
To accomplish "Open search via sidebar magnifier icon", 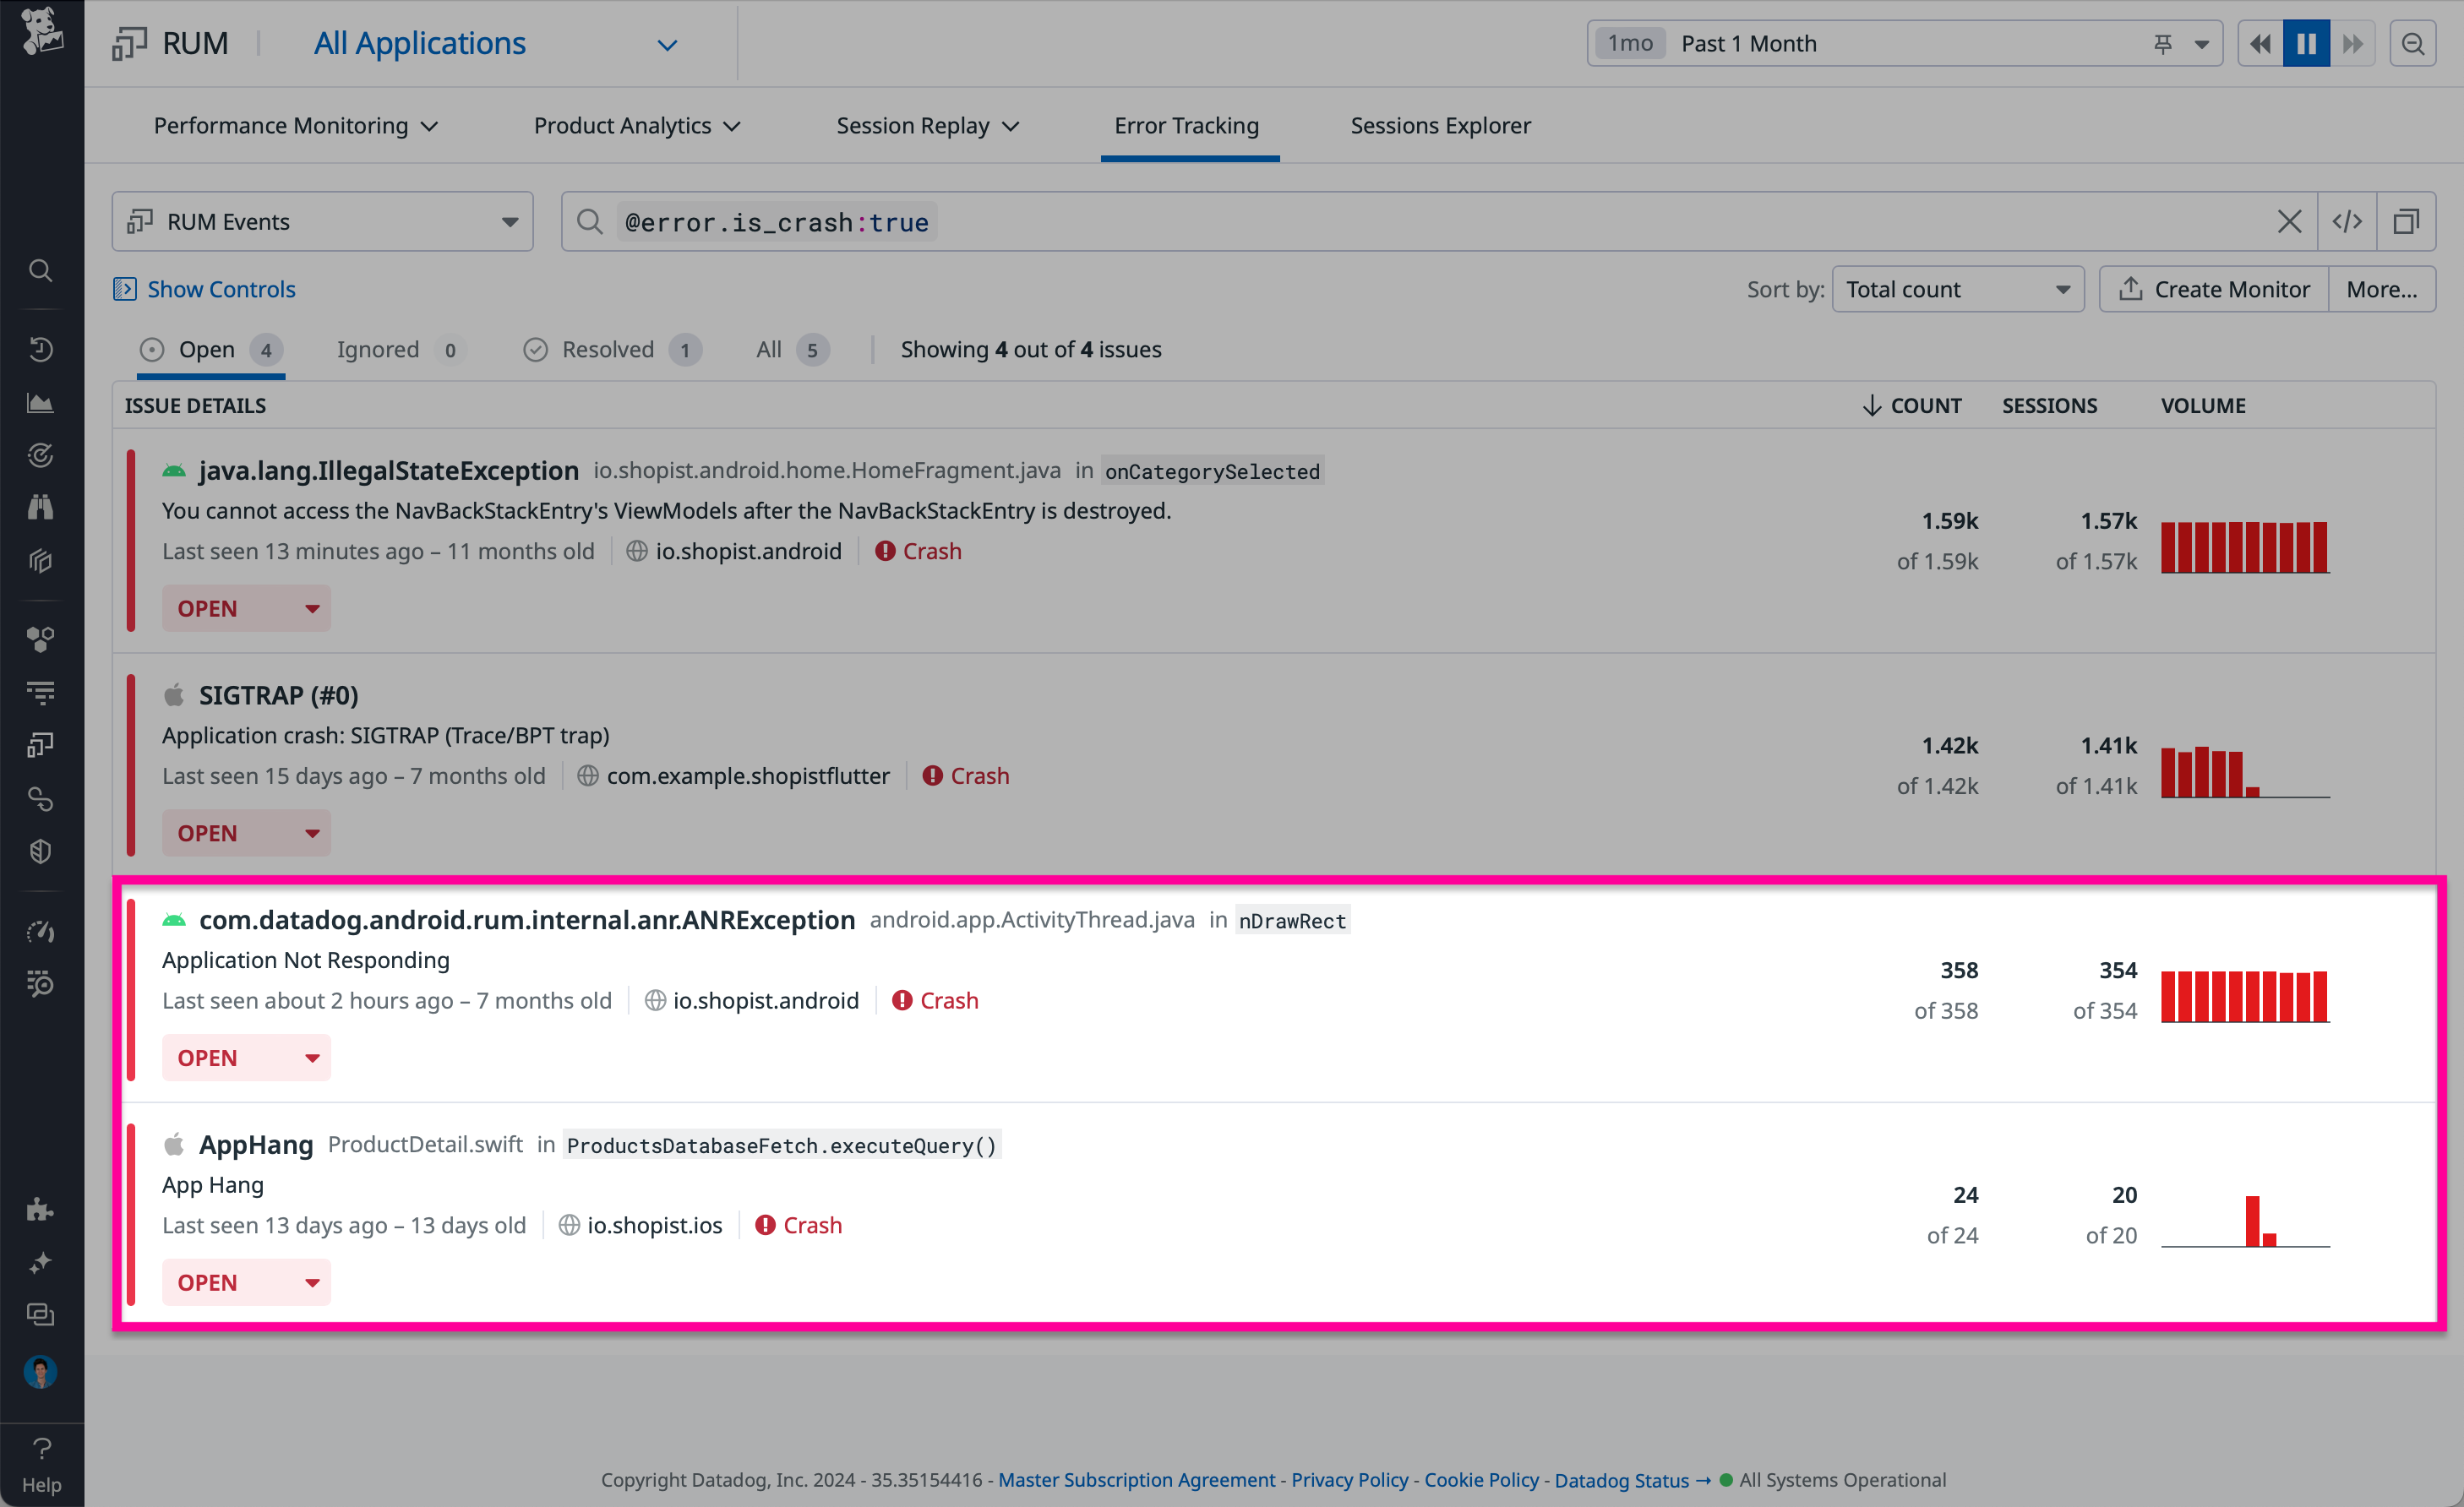I will point(40,270).
